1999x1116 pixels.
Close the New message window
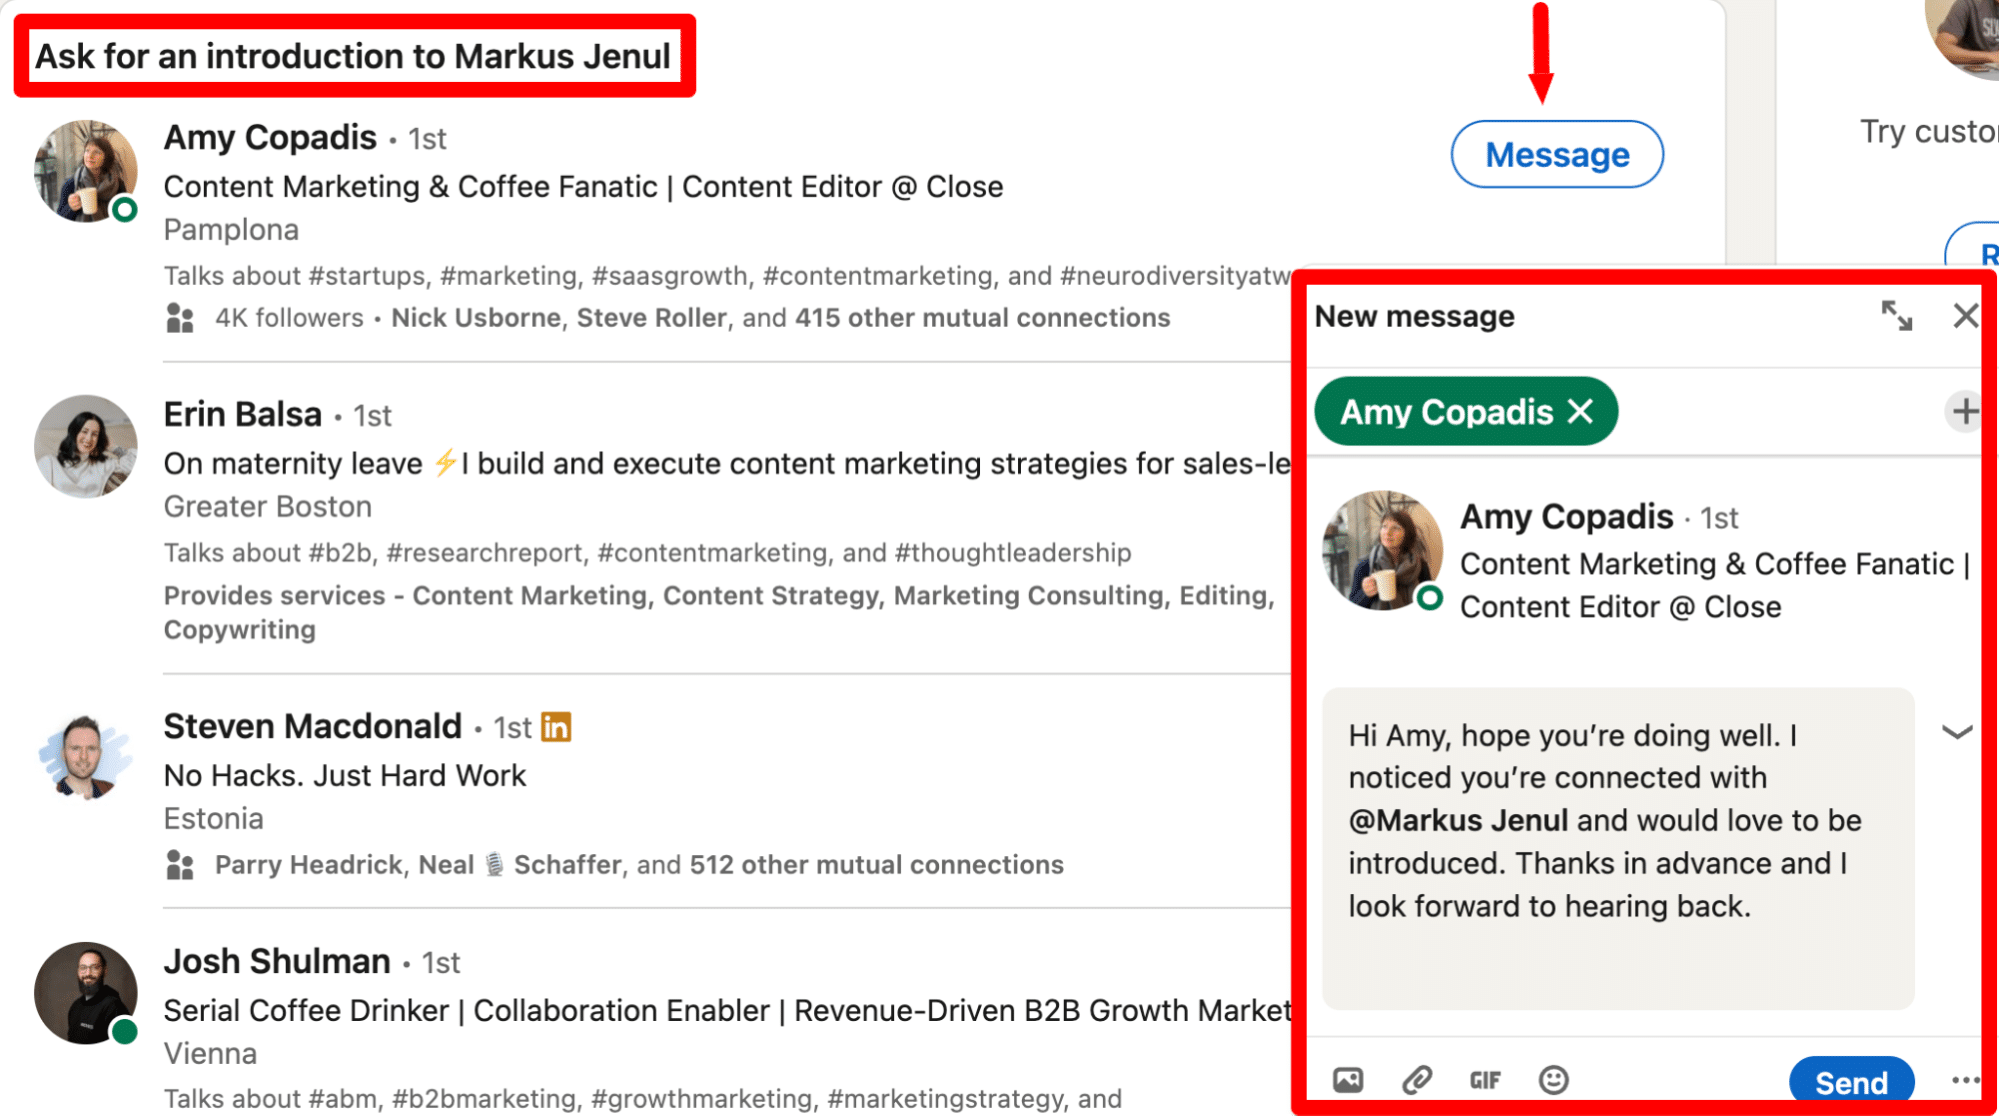click(x=1965, y=316)
